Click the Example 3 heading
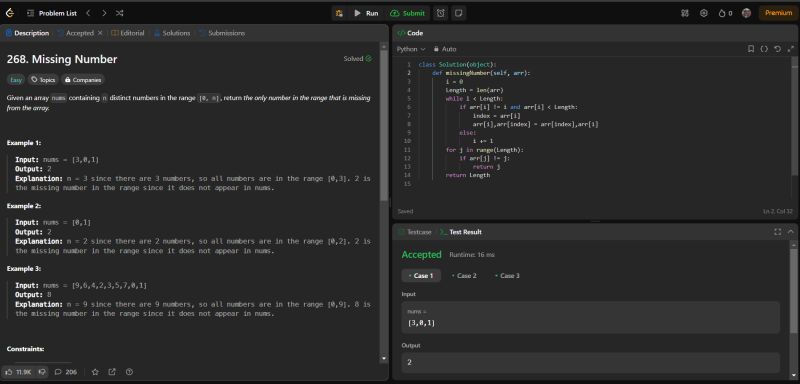800x384 pixels. (23, 269)
